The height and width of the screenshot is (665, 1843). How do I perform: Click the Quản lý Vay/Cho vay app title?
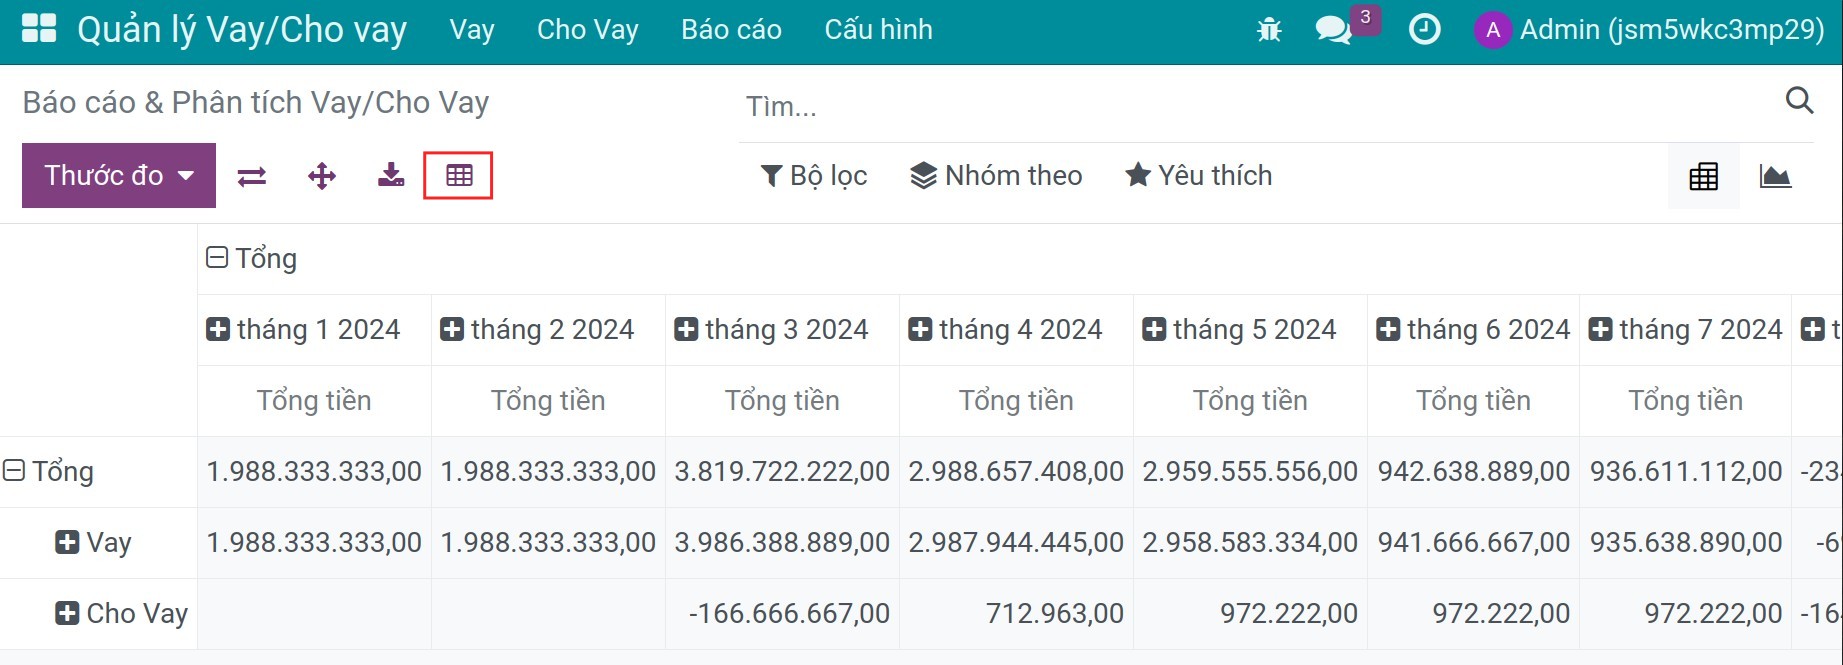coord(242,30)
